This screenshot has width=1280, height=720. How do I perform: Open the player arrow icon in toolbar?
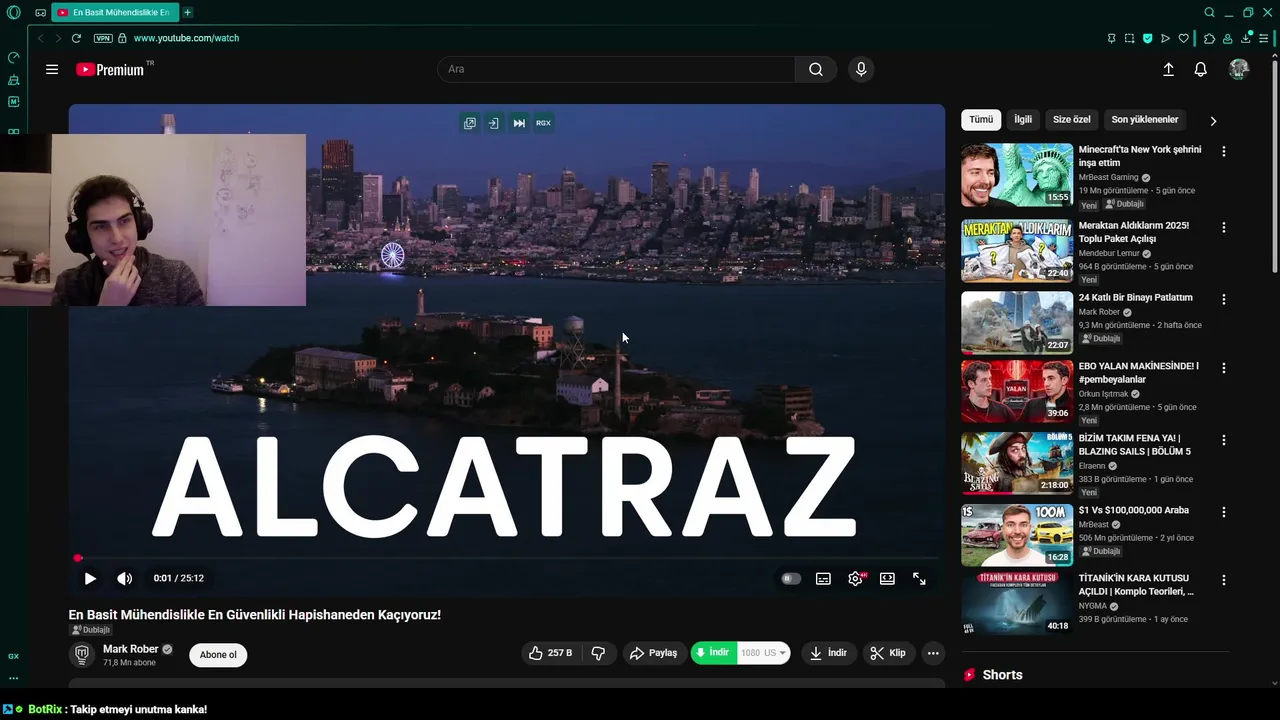click(1165, 38)
